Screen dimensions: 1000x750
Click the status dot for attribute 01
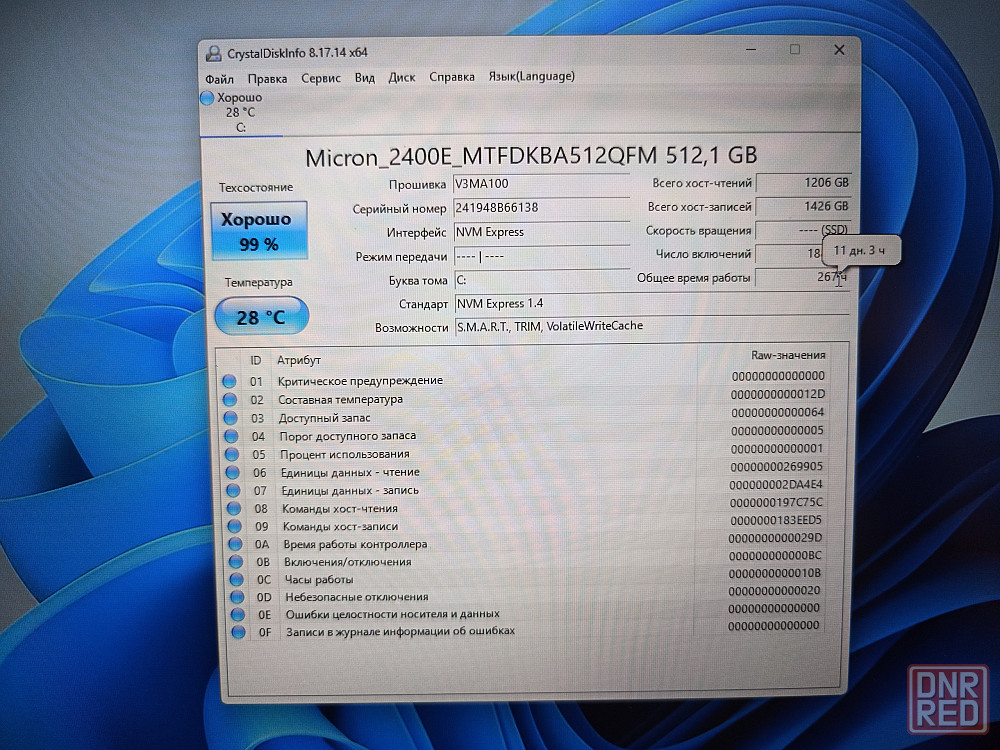pyautogui.click(x=229, y=381)
